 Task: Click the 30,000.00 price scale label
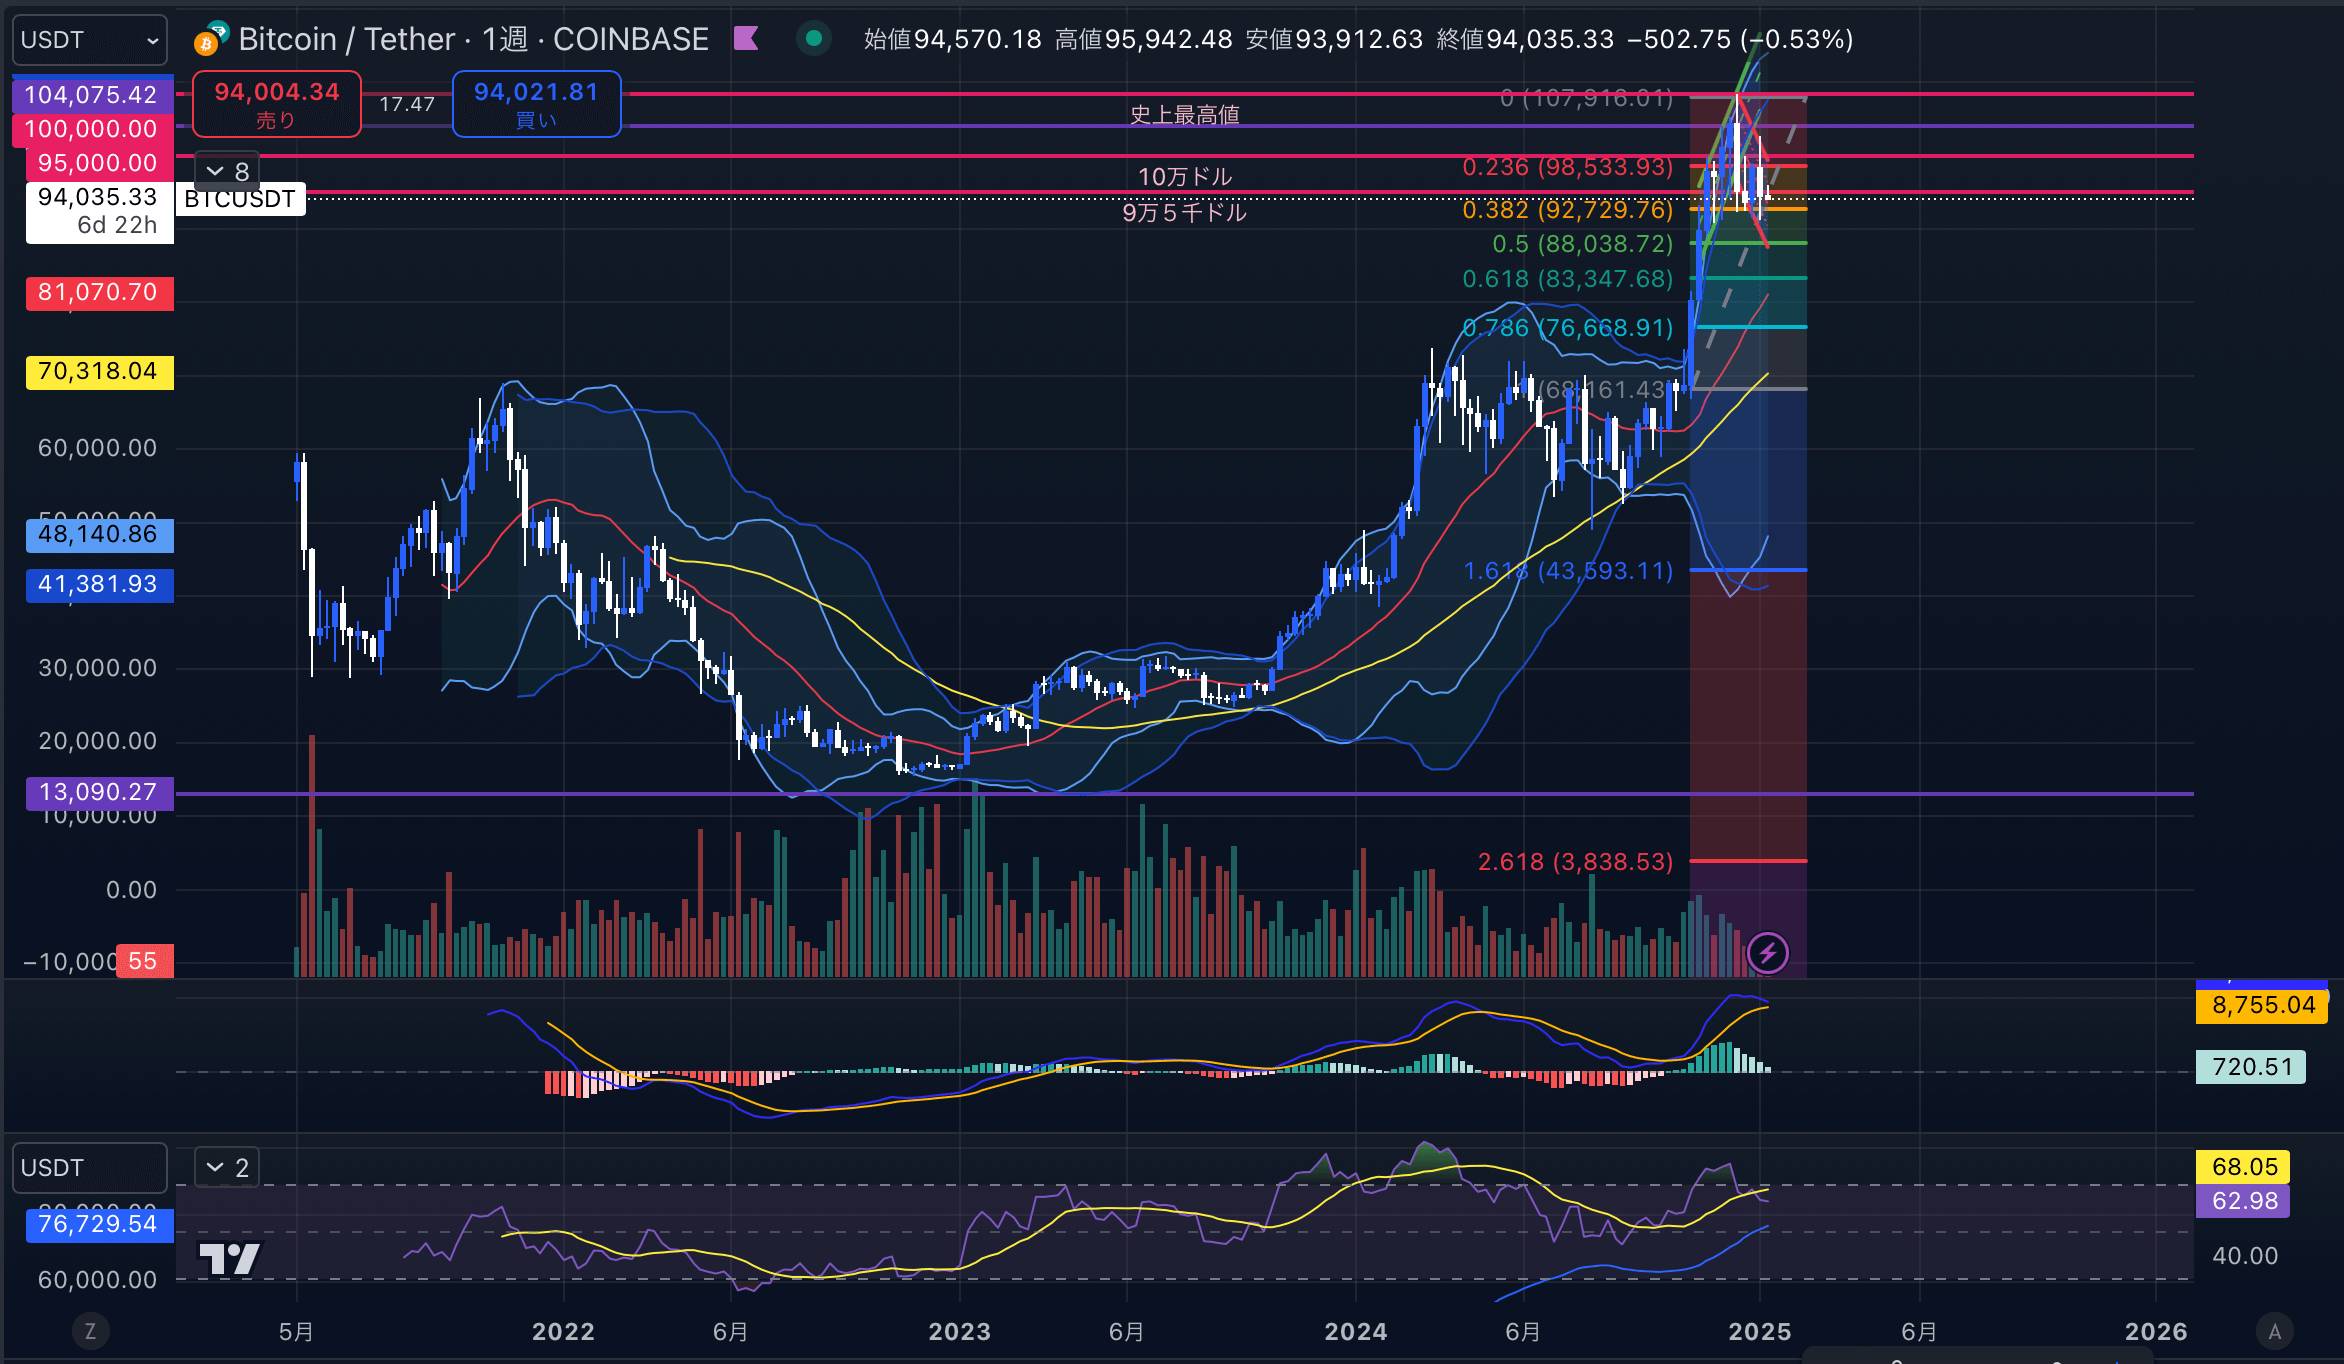(97, 668)
